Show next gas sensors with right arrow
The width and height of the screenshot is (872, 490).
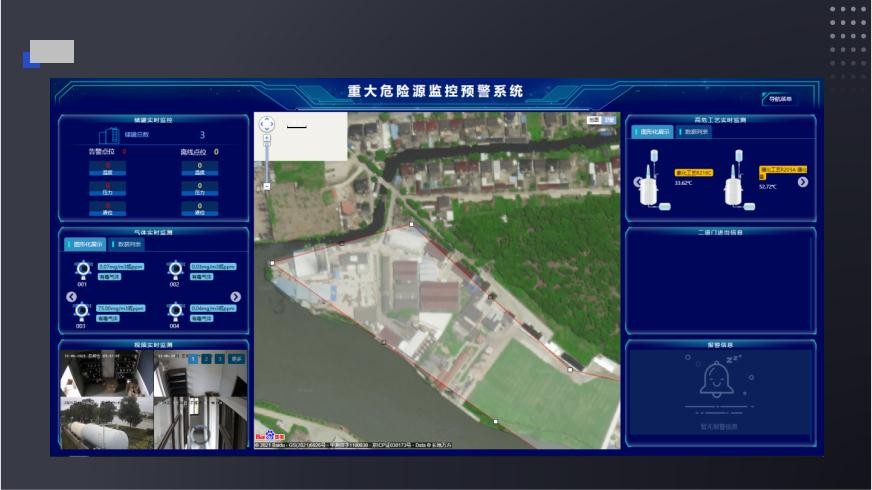[235, 296]
